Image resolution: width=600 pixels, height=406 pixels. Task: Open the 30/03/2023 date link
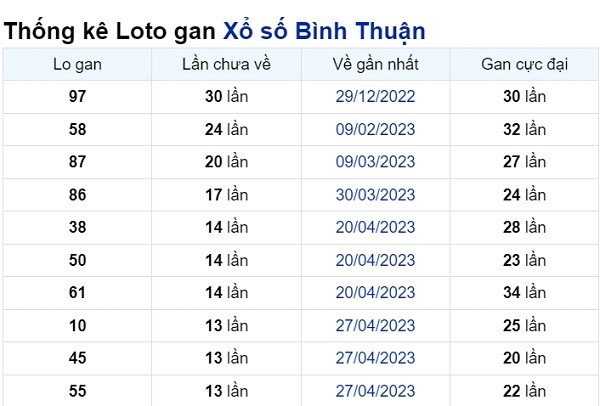375,195
